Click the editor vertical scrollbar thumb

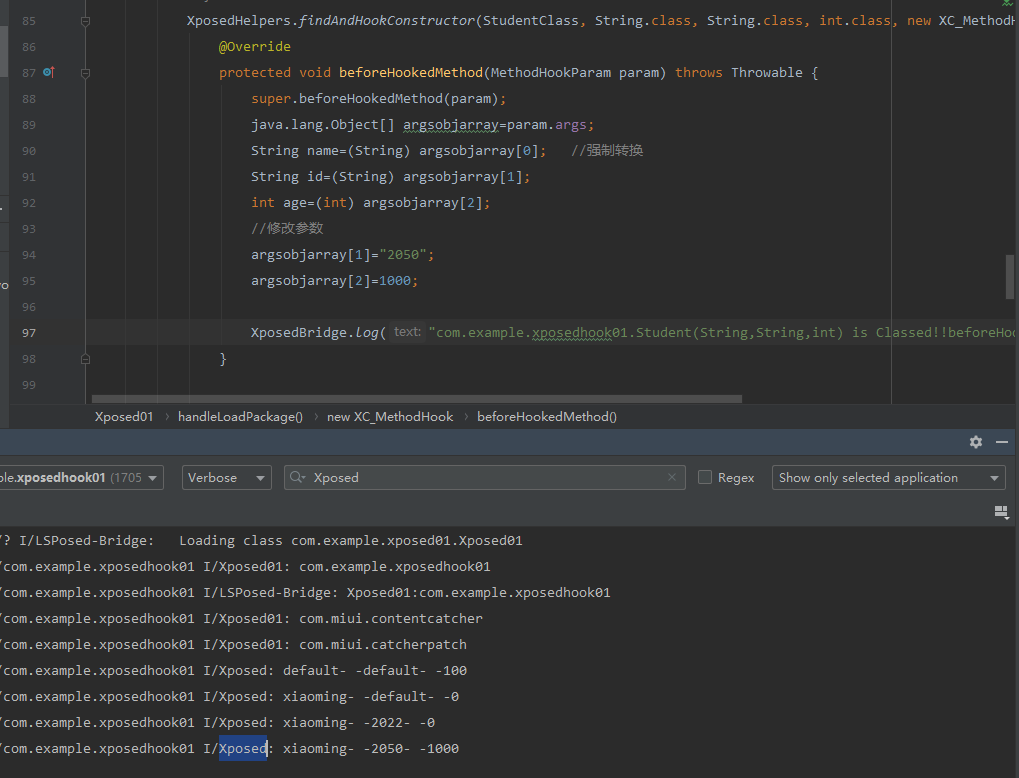[1010, 276]
